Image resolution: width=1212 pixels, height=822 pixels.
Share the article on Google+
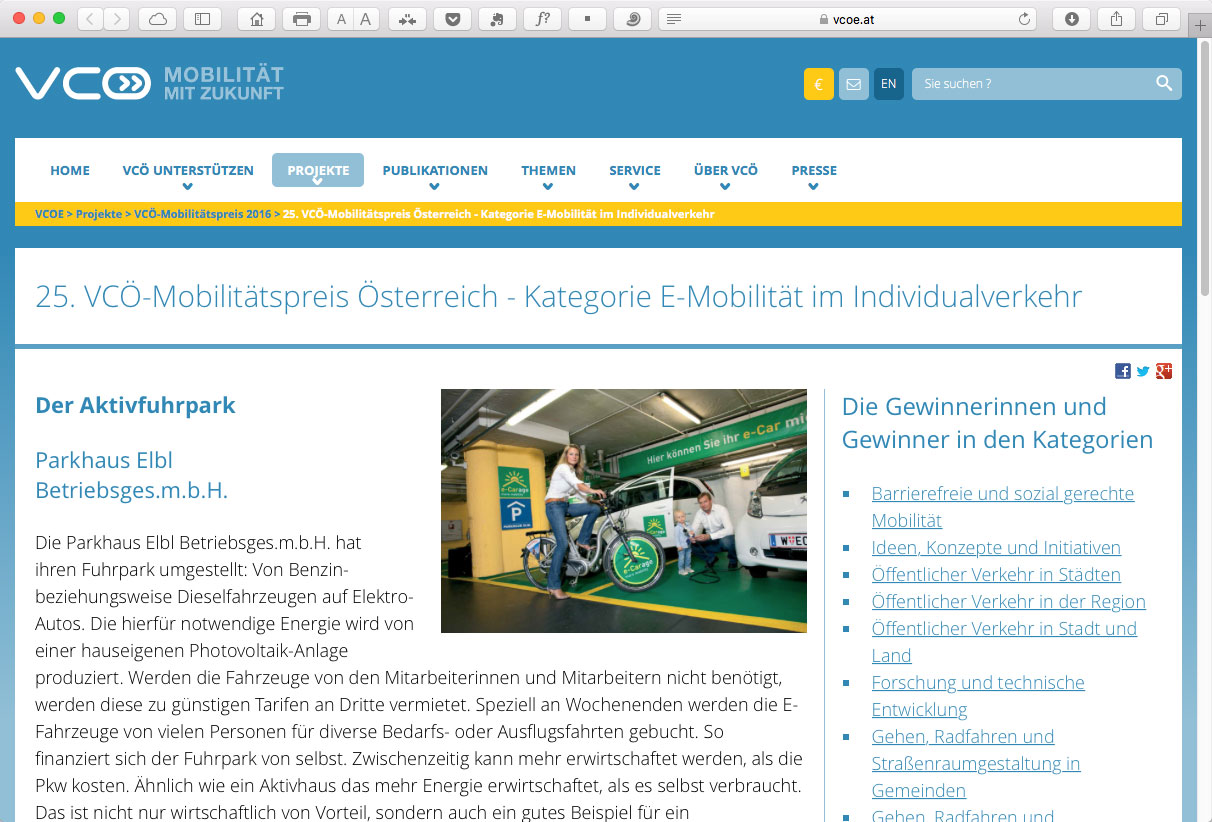(x=1163, y=370)
